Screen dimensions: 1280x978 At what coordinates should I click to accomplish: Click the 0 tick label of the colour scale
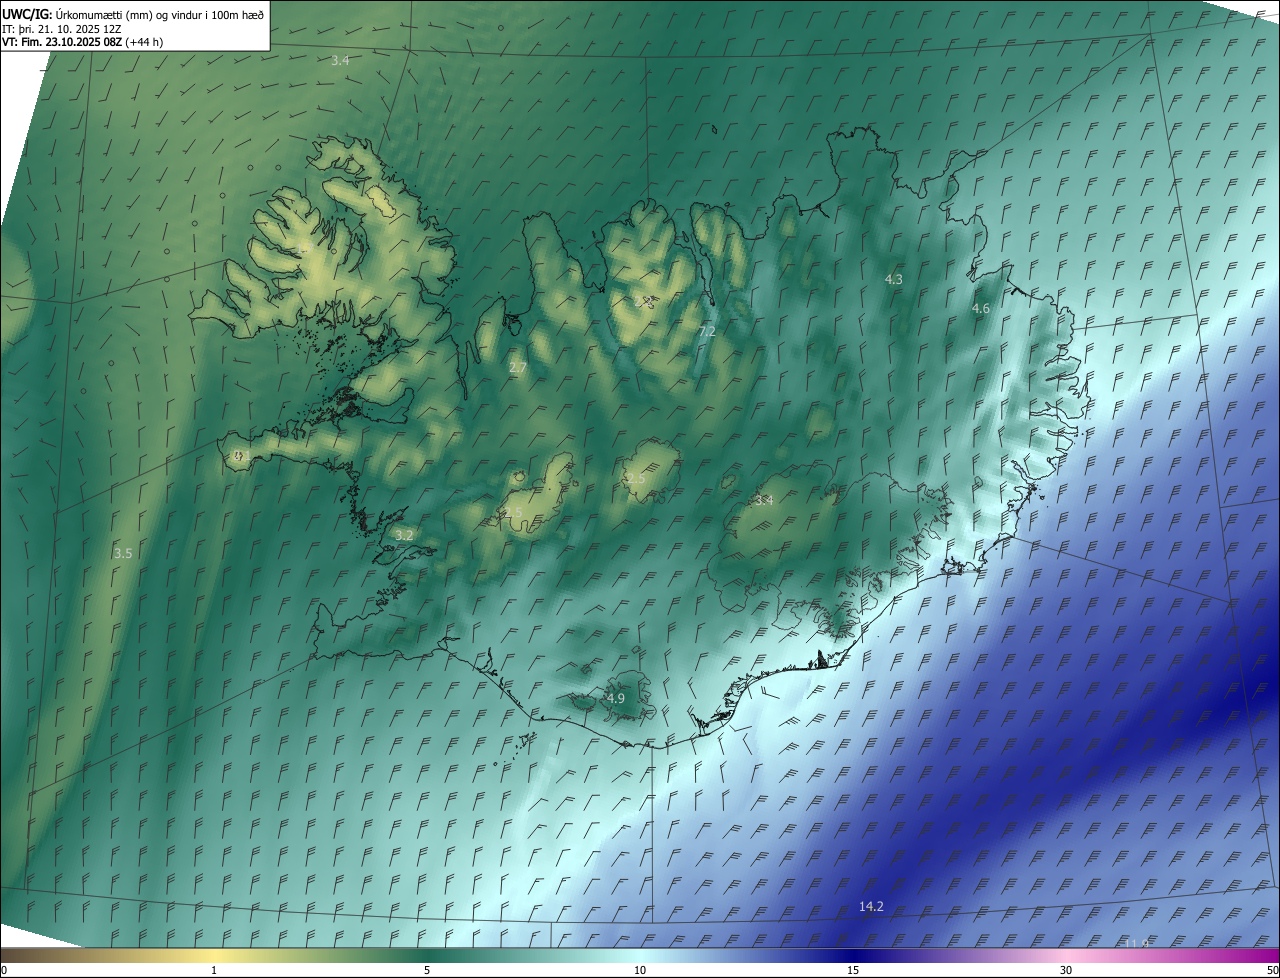4,970
